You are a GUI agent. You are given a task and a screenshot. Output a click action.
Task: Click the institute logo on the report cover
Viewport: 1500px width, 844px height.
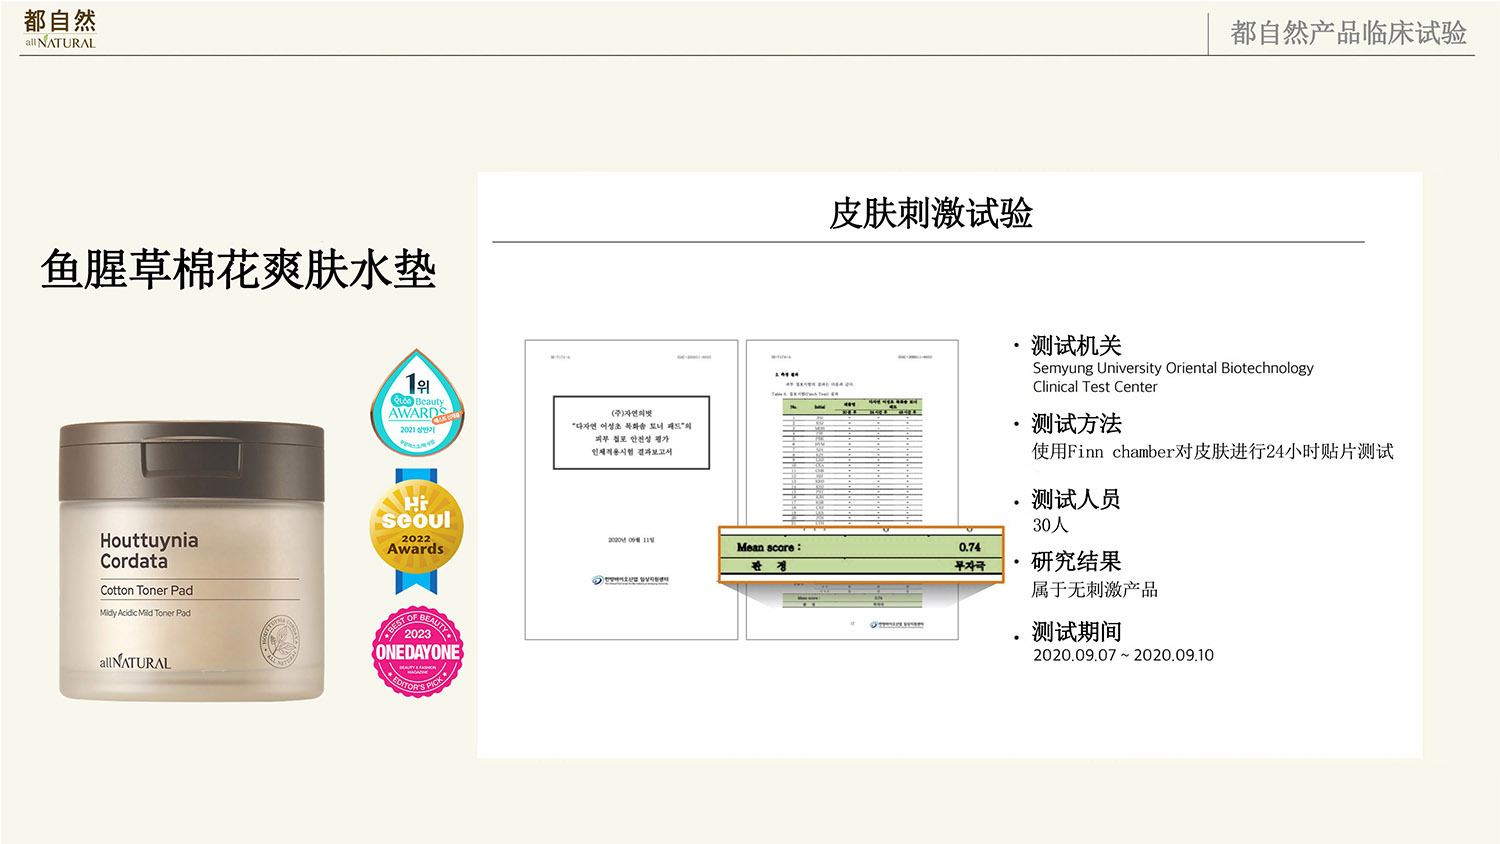pyautogui.click(x=630, y=580)
